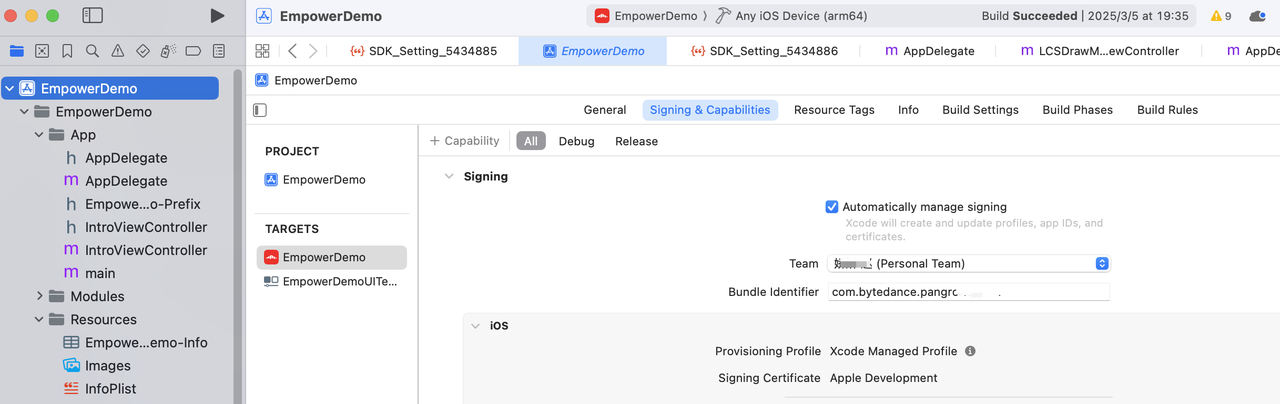Switch to Signing & Capabilities tab

point(710,110)
